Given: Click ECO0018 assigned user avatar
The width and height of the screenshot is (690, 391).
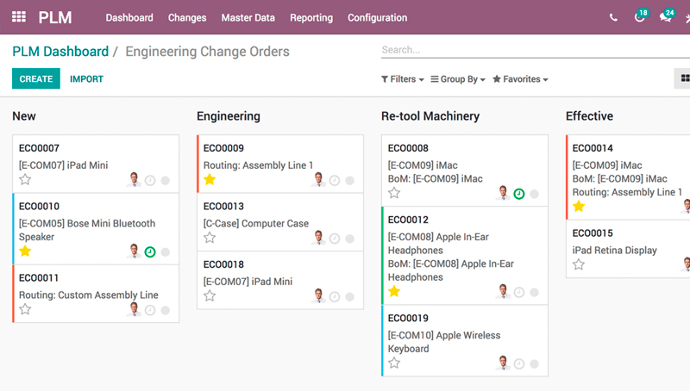Looking at the screenshot, I should click(319, 296).
